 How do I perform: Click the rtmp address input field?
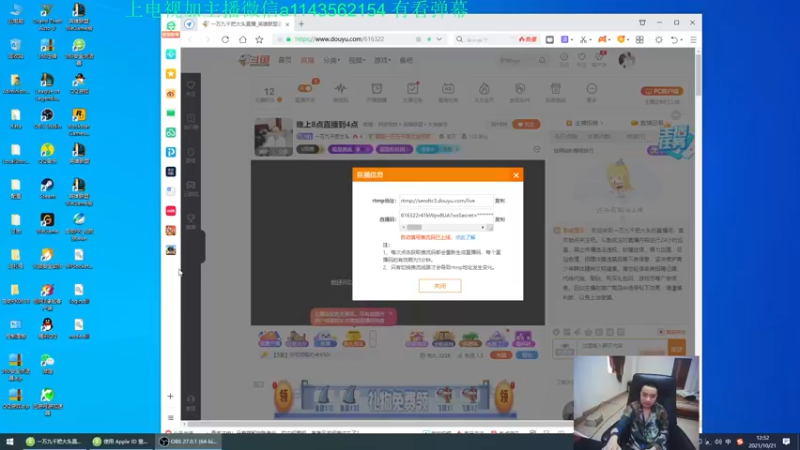click(446, 201)
